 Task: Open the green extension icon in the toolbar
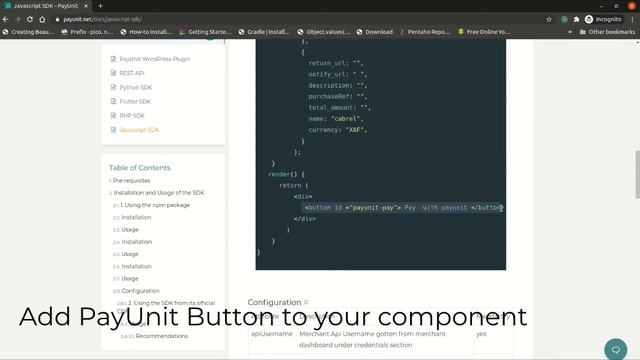[x=564, y=19]
